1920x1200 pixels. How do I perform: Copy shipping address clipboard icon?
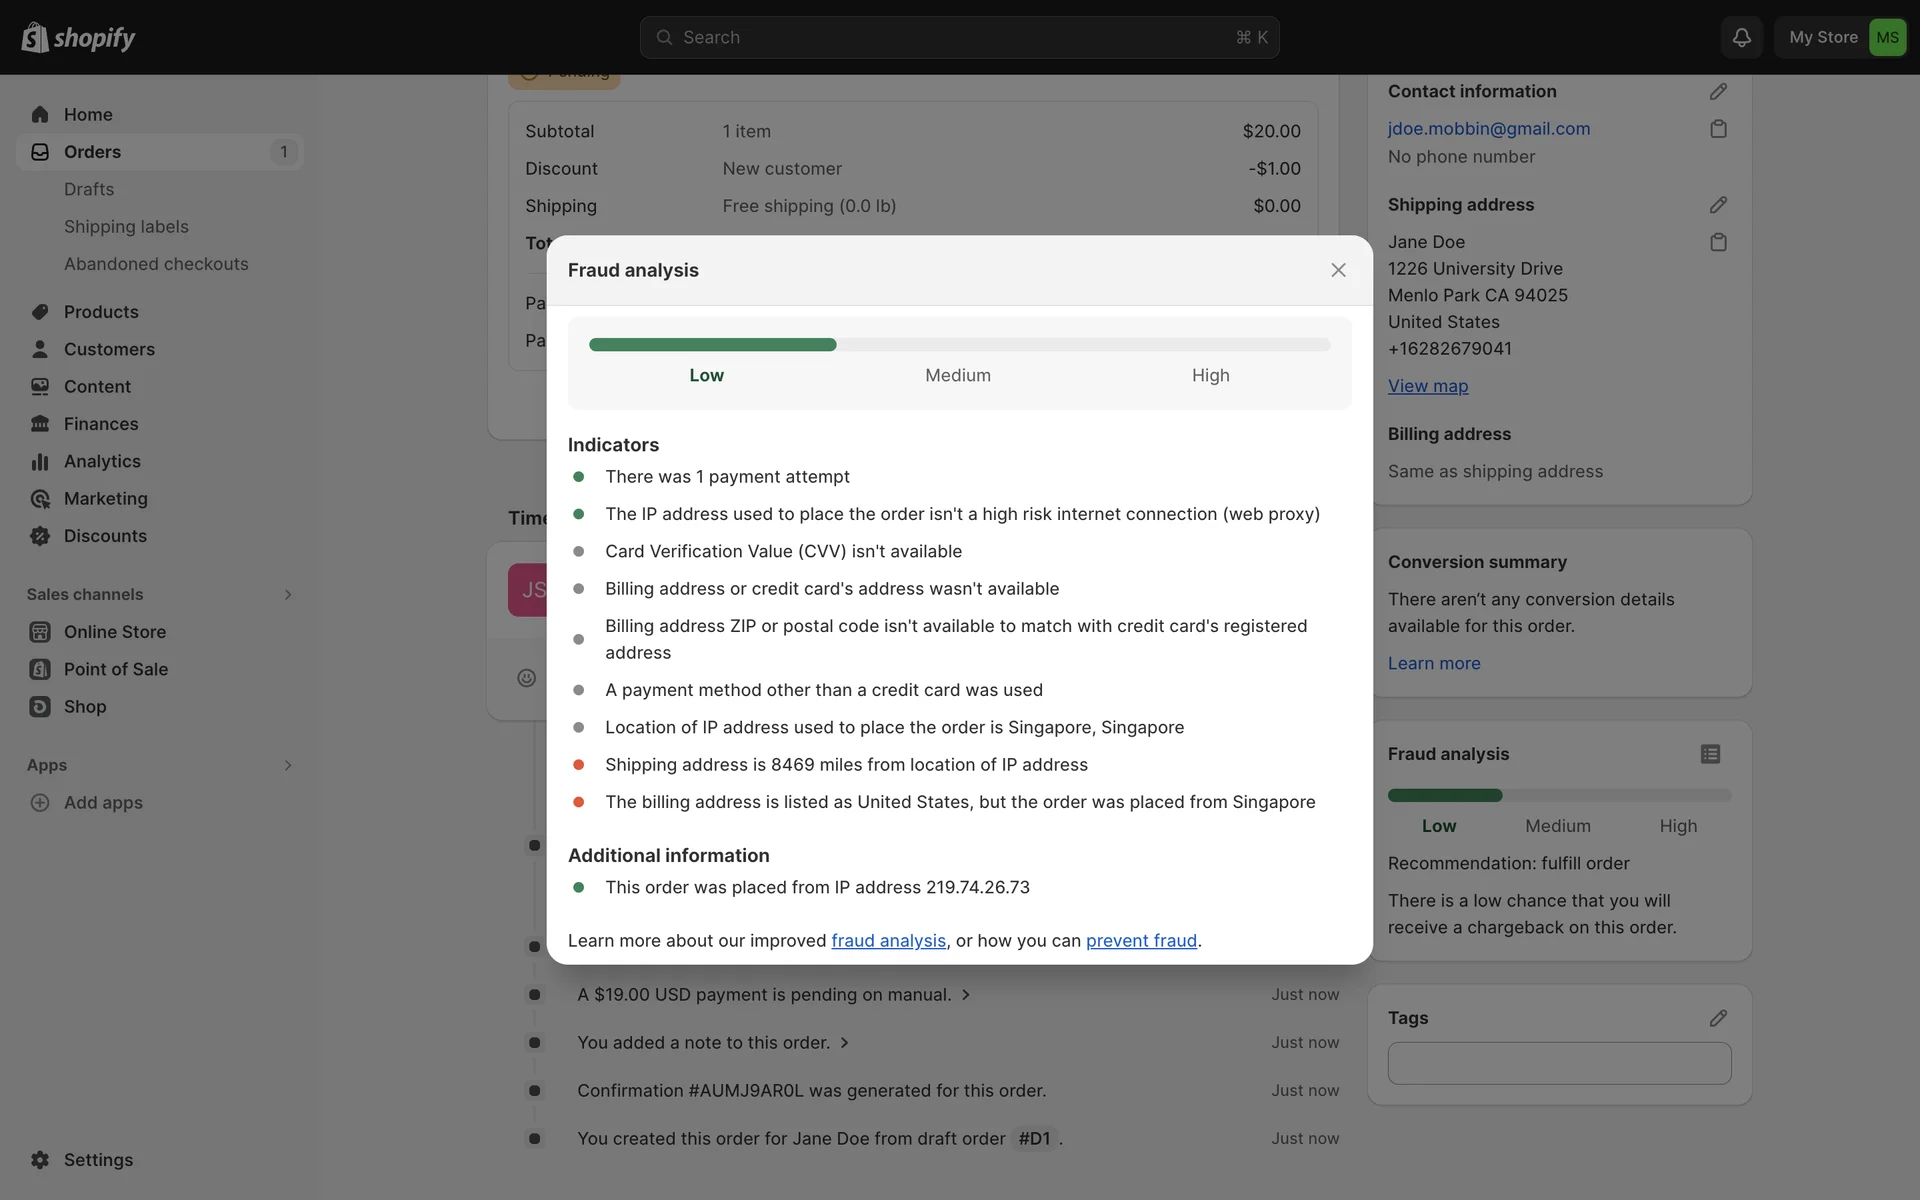coord(1718,242)
